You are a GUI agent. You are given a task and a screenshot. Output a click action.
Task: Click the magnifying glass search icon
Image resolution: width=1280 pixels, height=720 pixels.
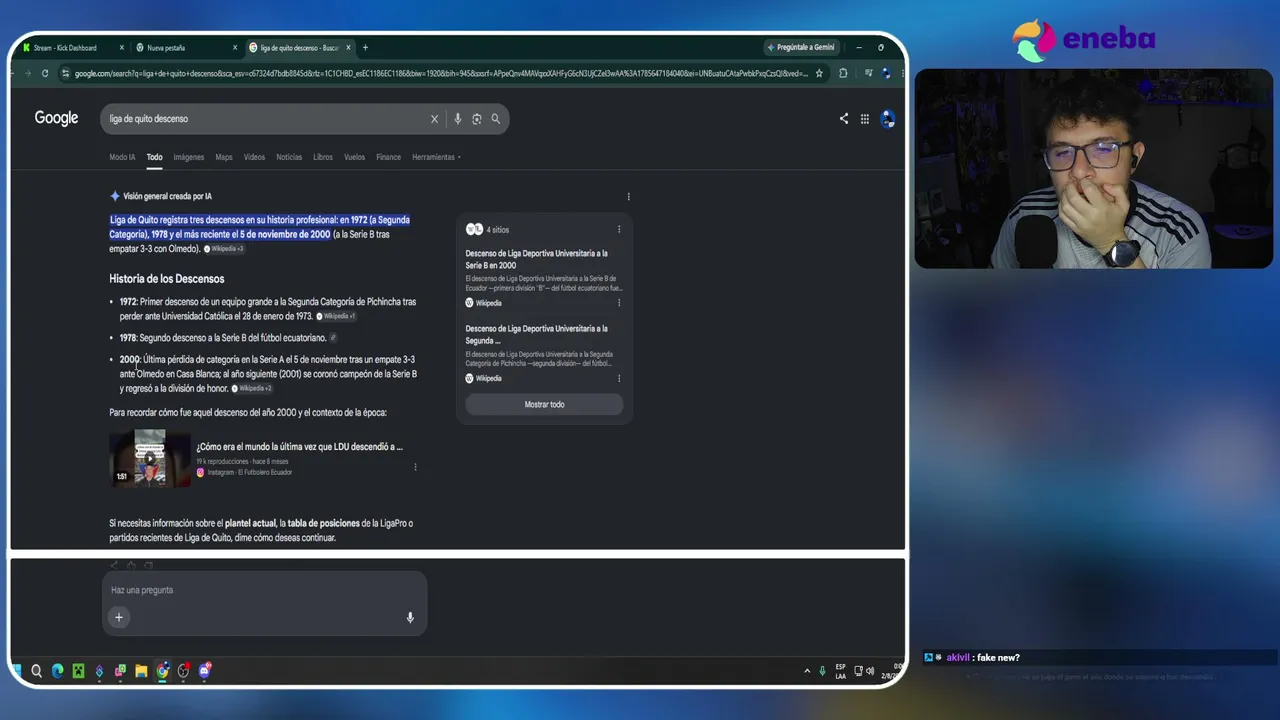point(495,119)
